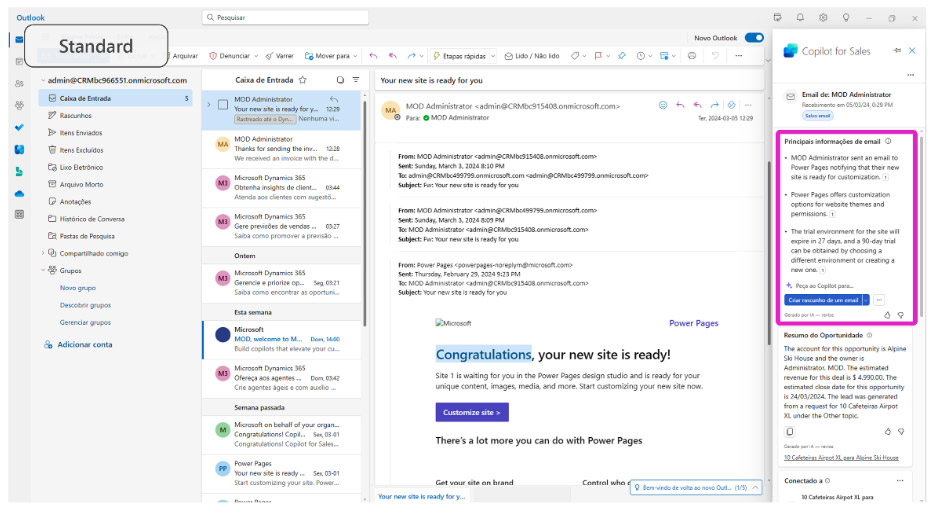Screen dimensions: 936x517
Task: Click the Customize site button
Action: [x=471, y=412]
